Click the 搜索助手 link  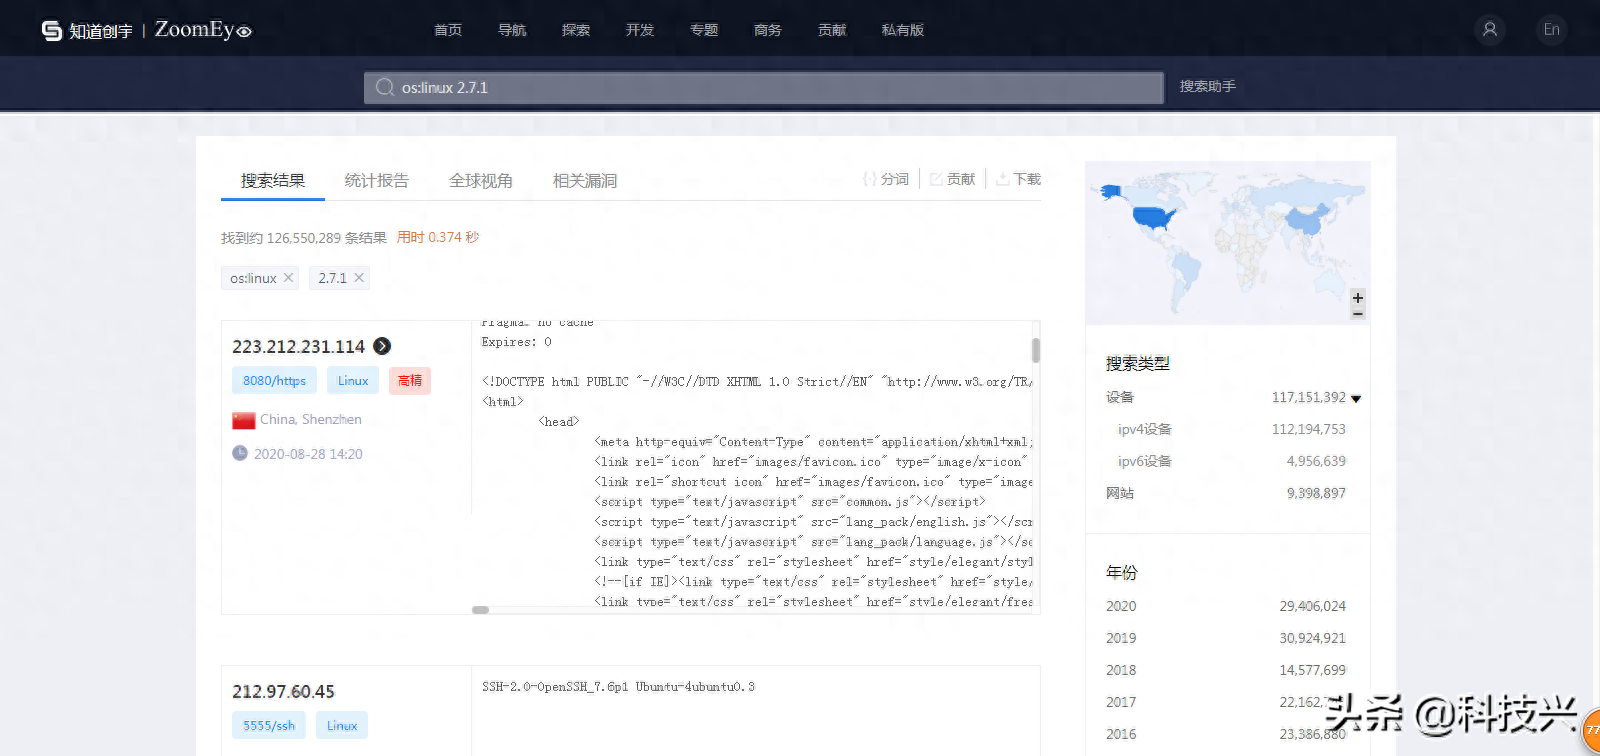click(1208, 87)
